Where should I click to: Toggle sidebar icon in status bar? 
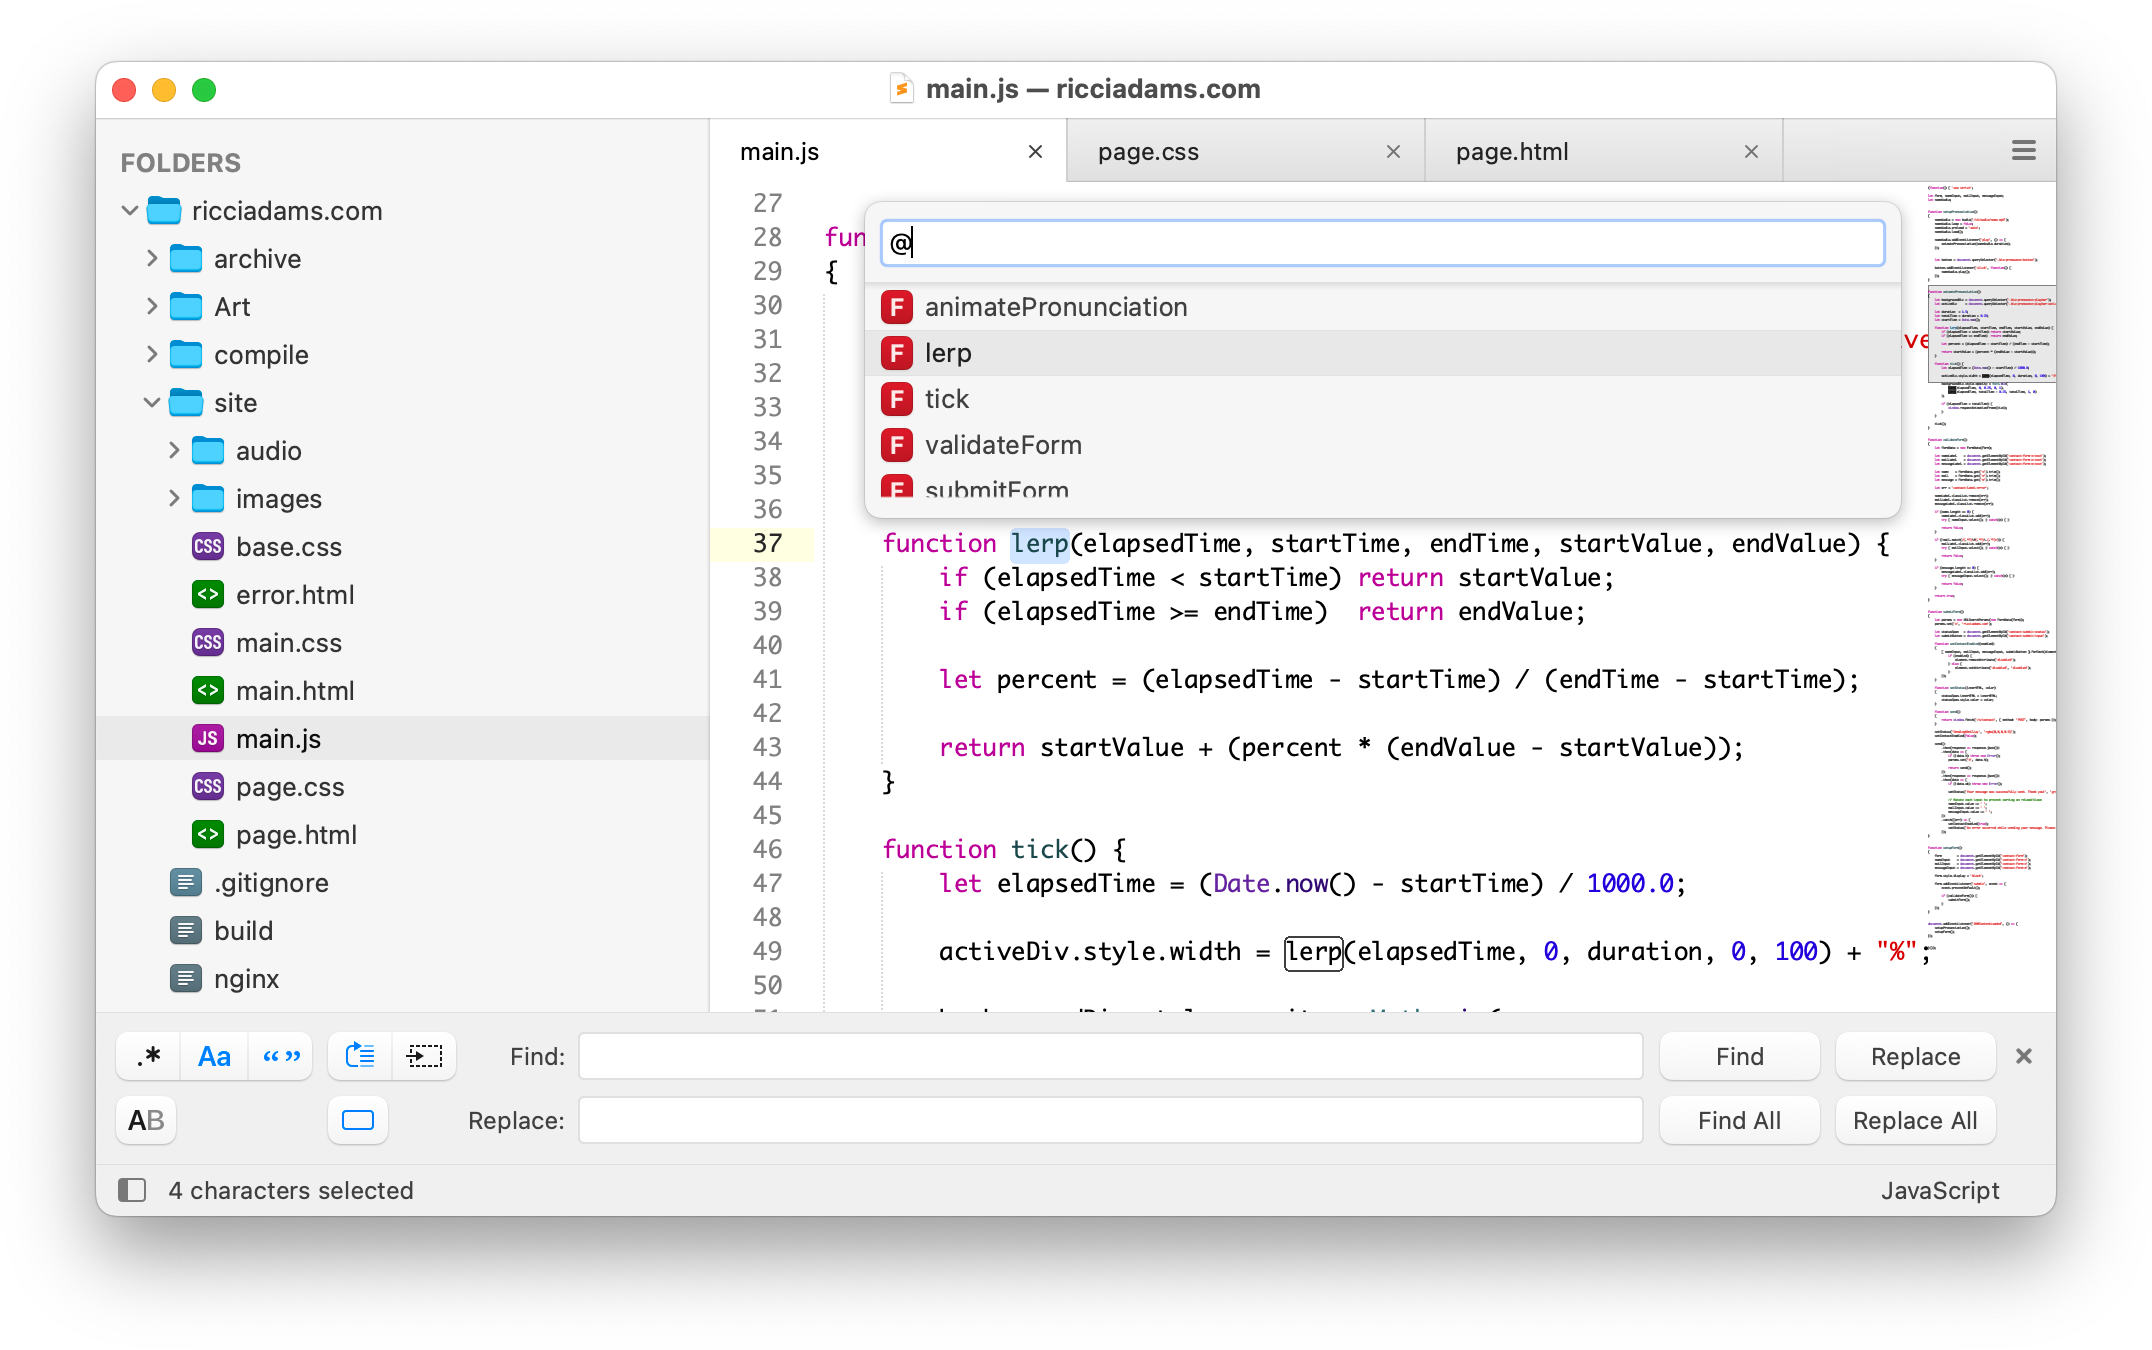click(x=132, y=1190)
